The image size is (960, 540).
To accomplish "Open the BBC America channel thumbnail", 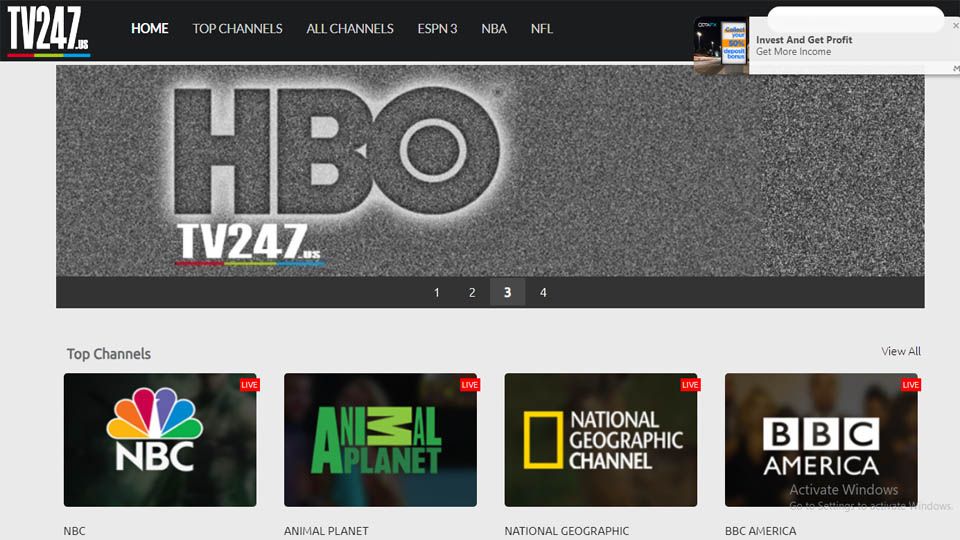I will click(x=821, y=440).
